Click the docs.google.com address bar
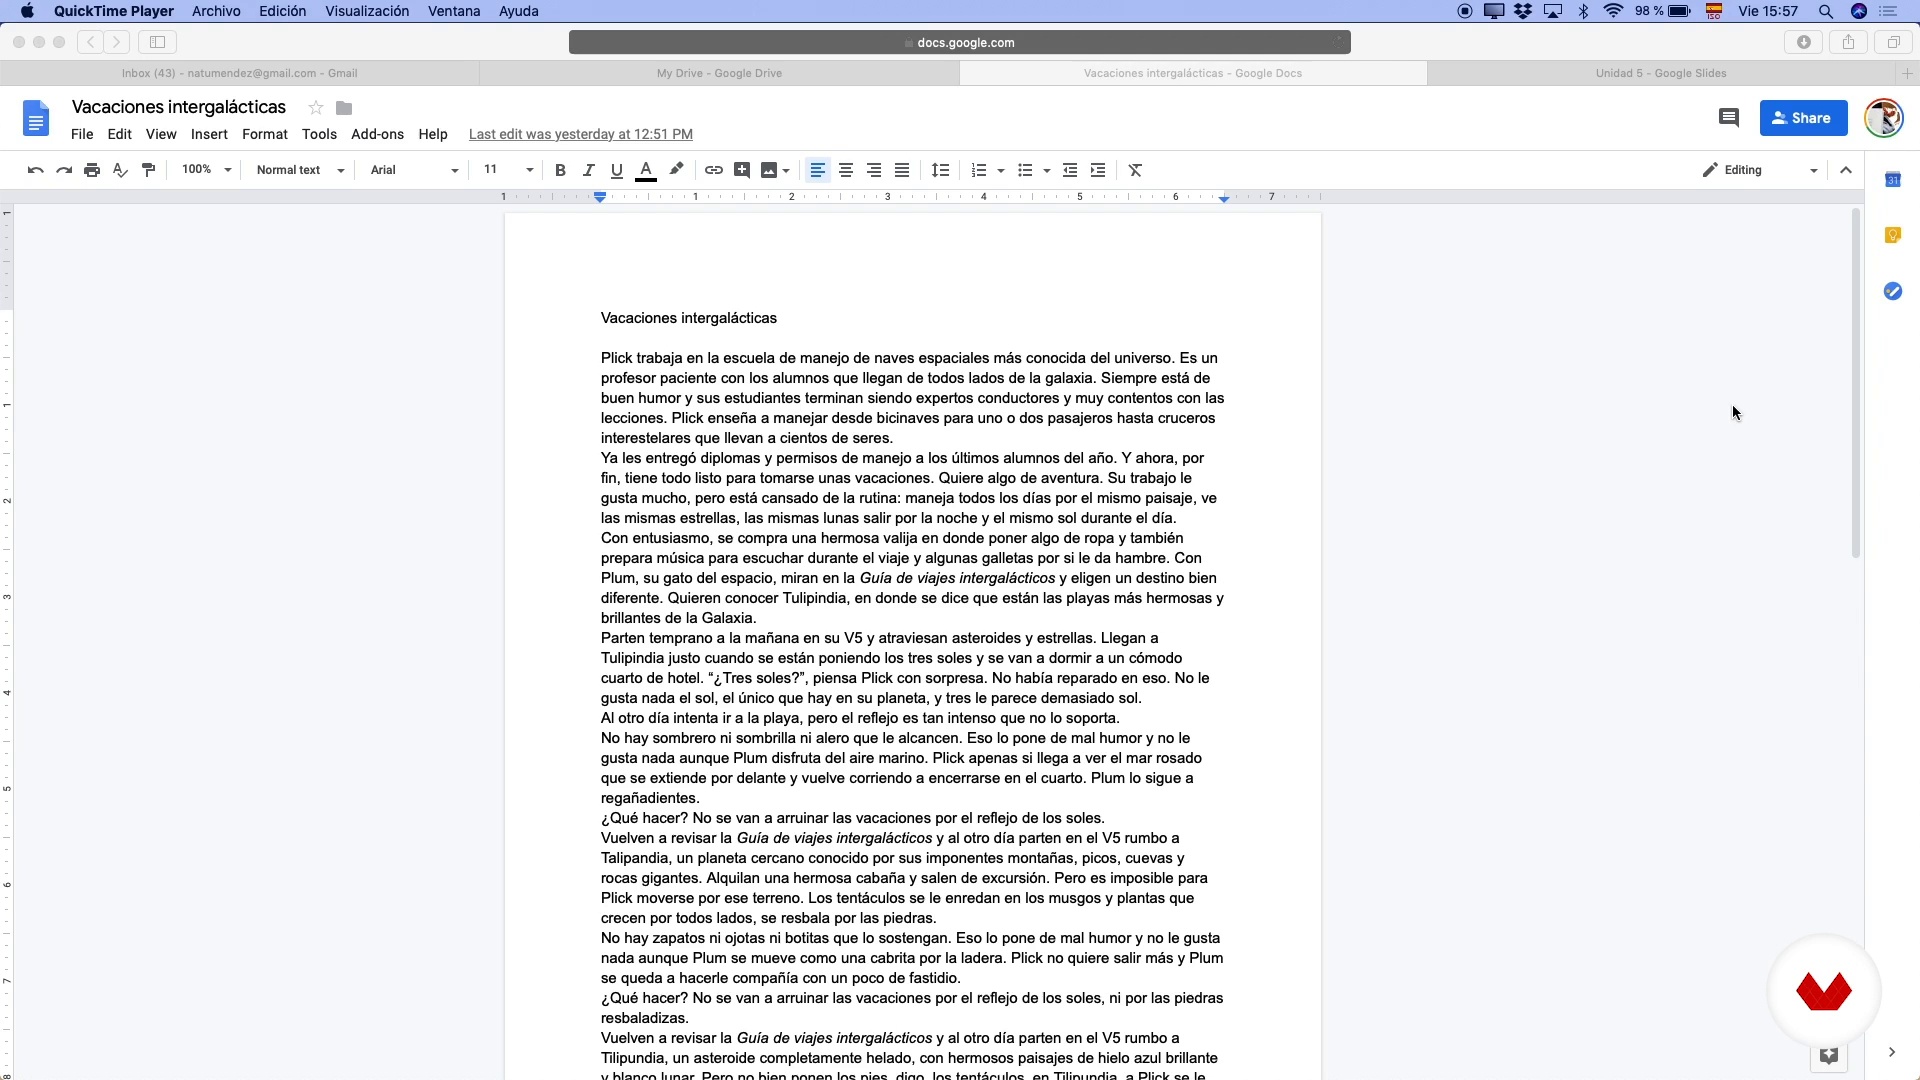Screen dimensions: 1920x1080 point(960,42)
